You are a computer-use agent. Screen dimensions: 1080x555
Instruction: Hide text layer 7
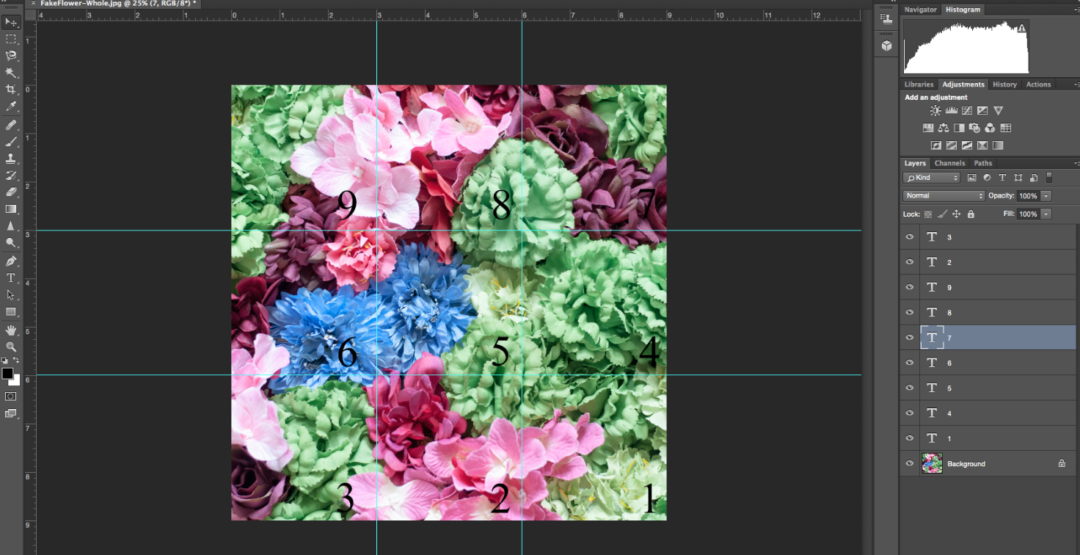coord(909,337)
